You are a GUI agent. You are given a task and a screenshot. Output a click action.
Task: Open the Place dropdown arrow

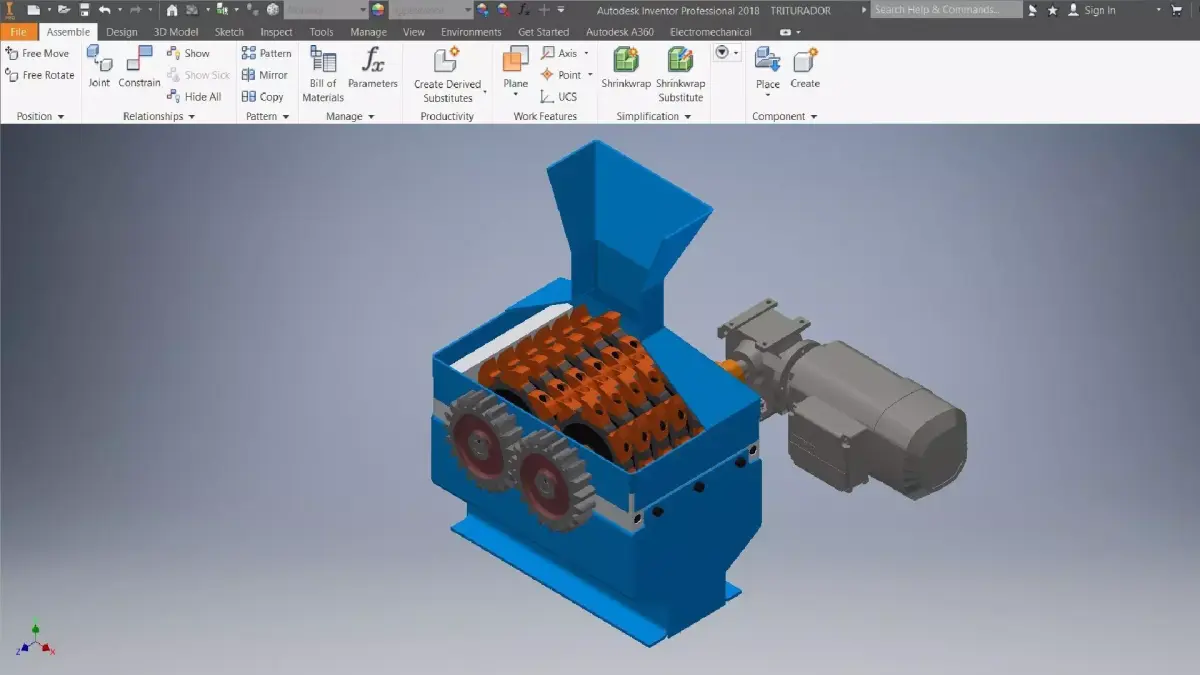(x=768, y=96)
